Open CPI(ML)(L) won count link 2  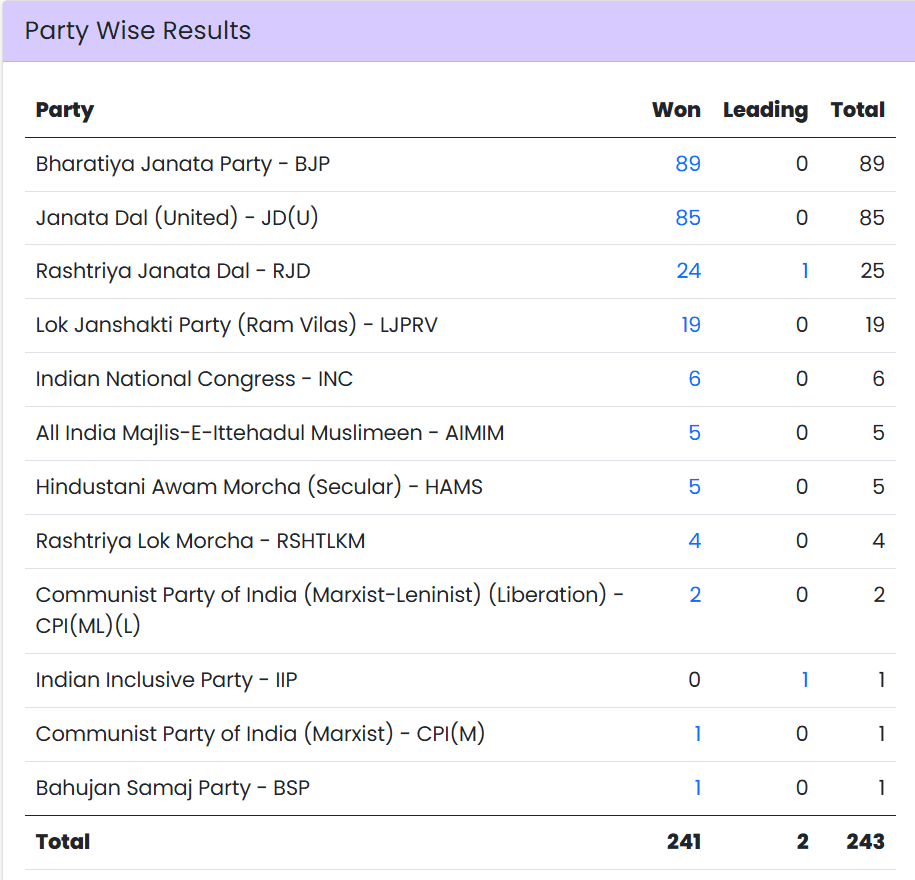coord(695,595)
